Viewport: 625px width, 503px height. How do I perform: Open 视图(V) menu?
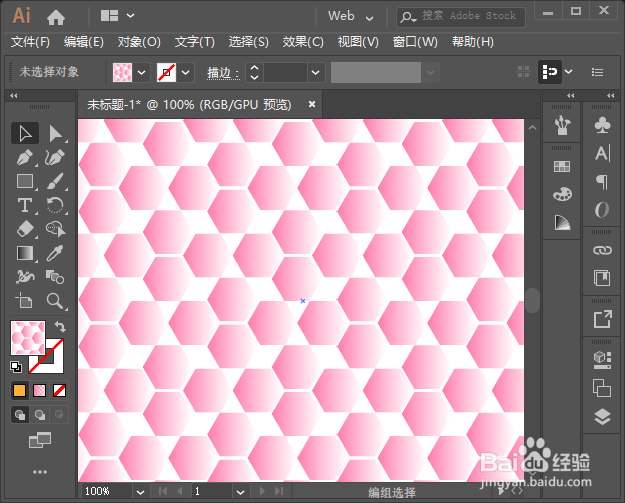point(358,42)
